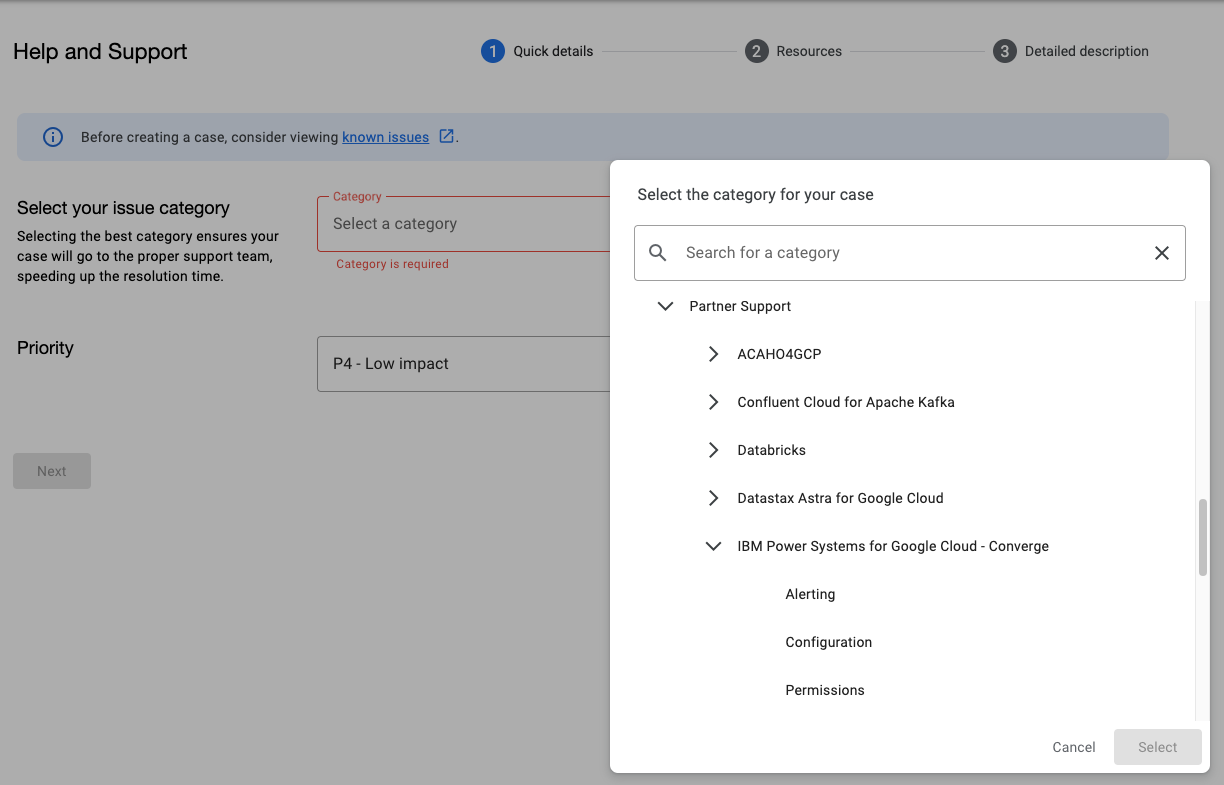Image resolution: width=1224 pixels, height=785 pixels.
Task: Click the category list scrollbar
Action: [1202, 537]
